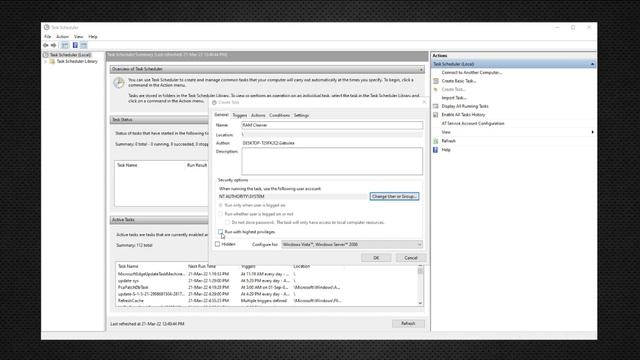This screenshot has height=360, width=640.
Task: Toggle the Do not store password checkbox
Action: click(227, 222)
